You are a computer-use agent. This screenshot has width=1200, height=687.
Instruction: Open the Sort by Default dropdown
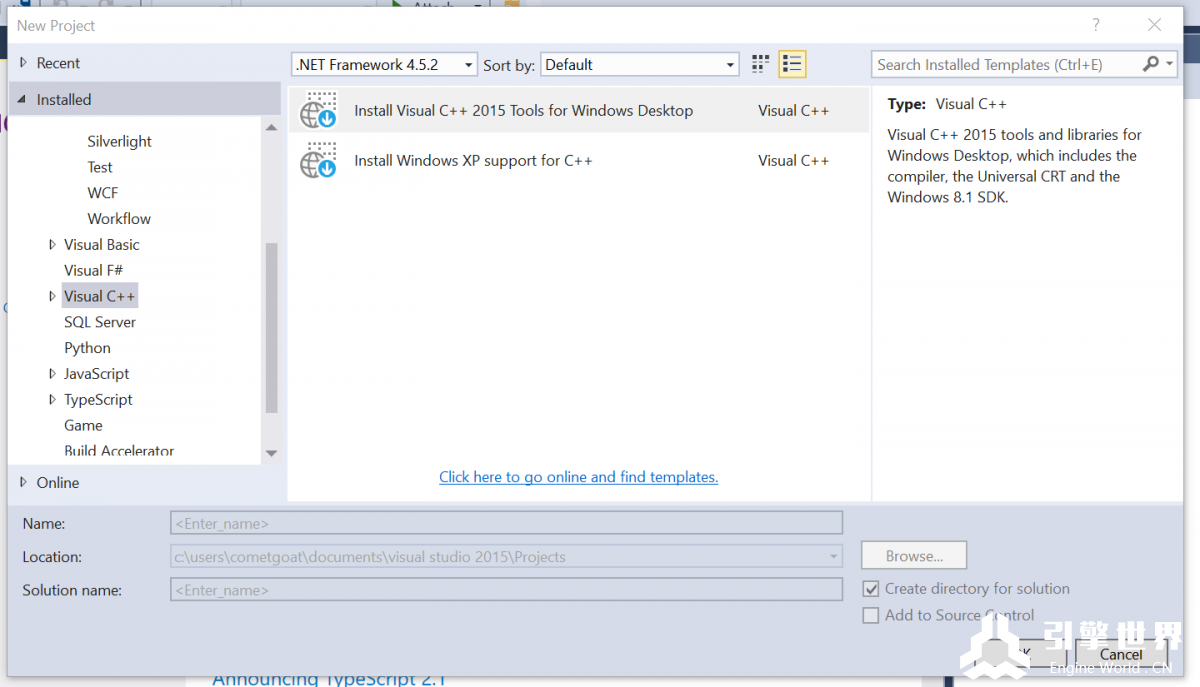click(x=639, y=64)
